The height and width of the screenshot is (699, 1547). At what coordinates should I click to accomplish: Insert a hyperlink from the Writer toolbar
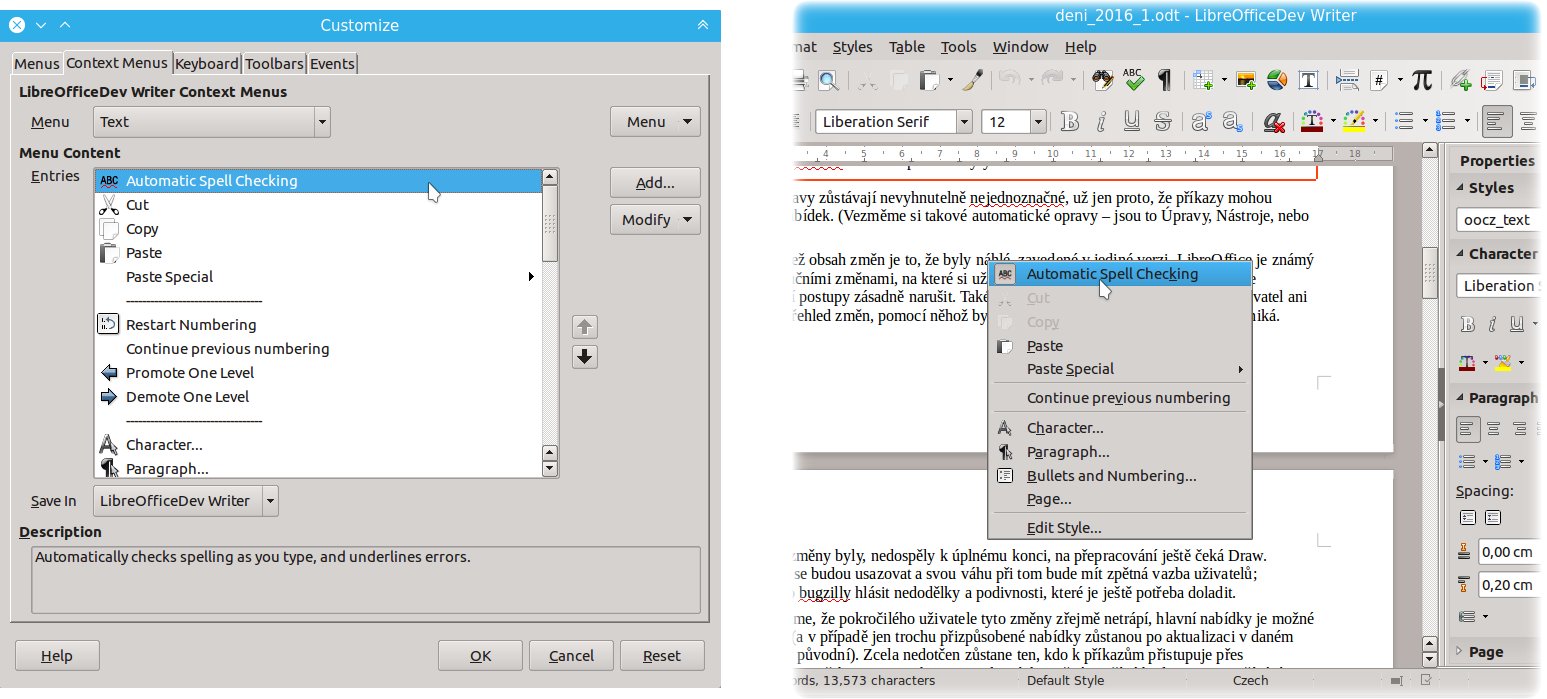pyautogui.click(x=1462, y=80)
